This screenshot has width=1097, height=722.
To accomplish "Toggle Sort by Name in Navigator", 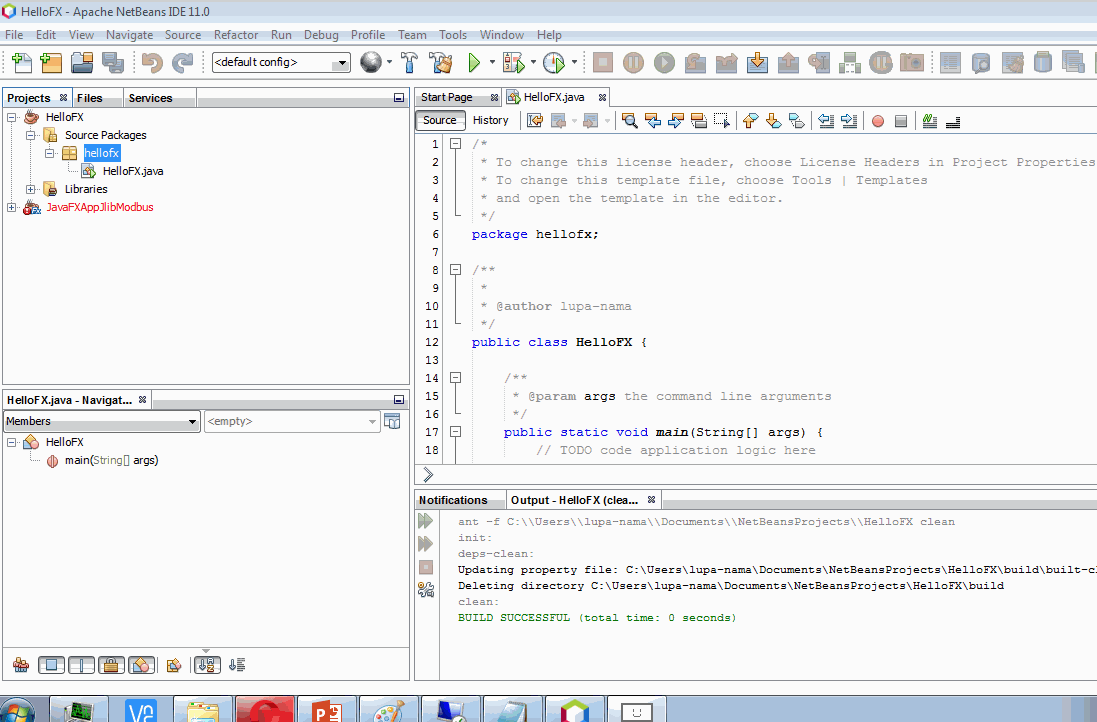I will click(206, 665).
